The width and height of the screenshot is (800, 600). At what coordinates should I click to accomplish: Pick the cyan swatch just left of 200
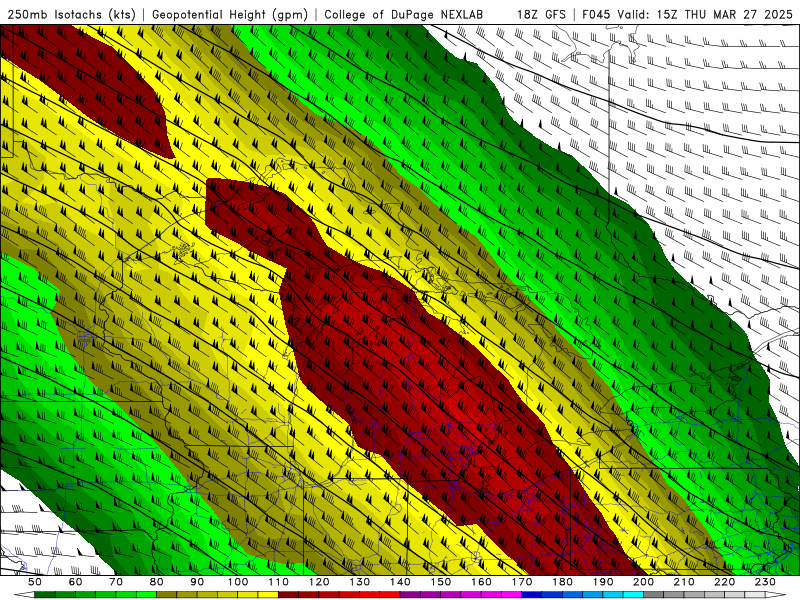pyautogui.click(x=633, y=595)
